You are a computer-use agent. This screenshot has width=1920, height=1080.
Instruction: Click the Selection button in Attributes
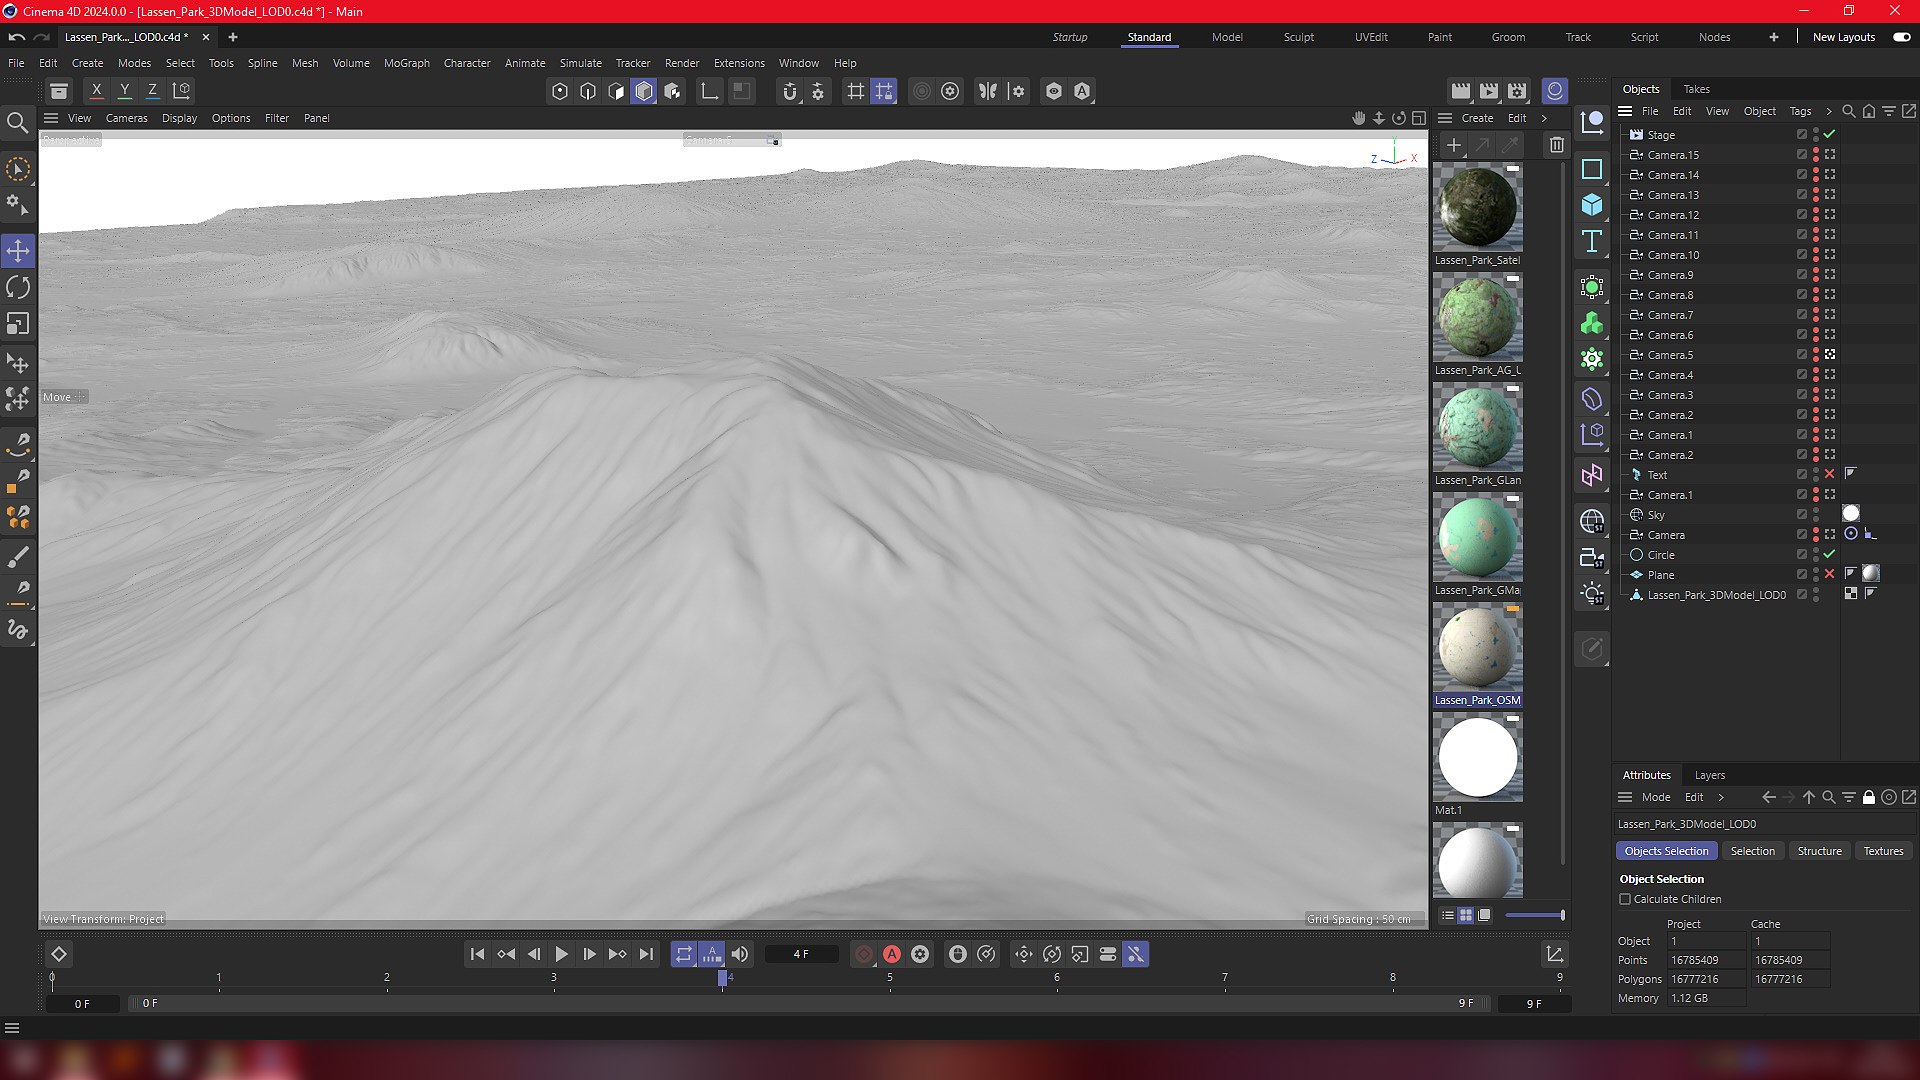point(1752,851)
